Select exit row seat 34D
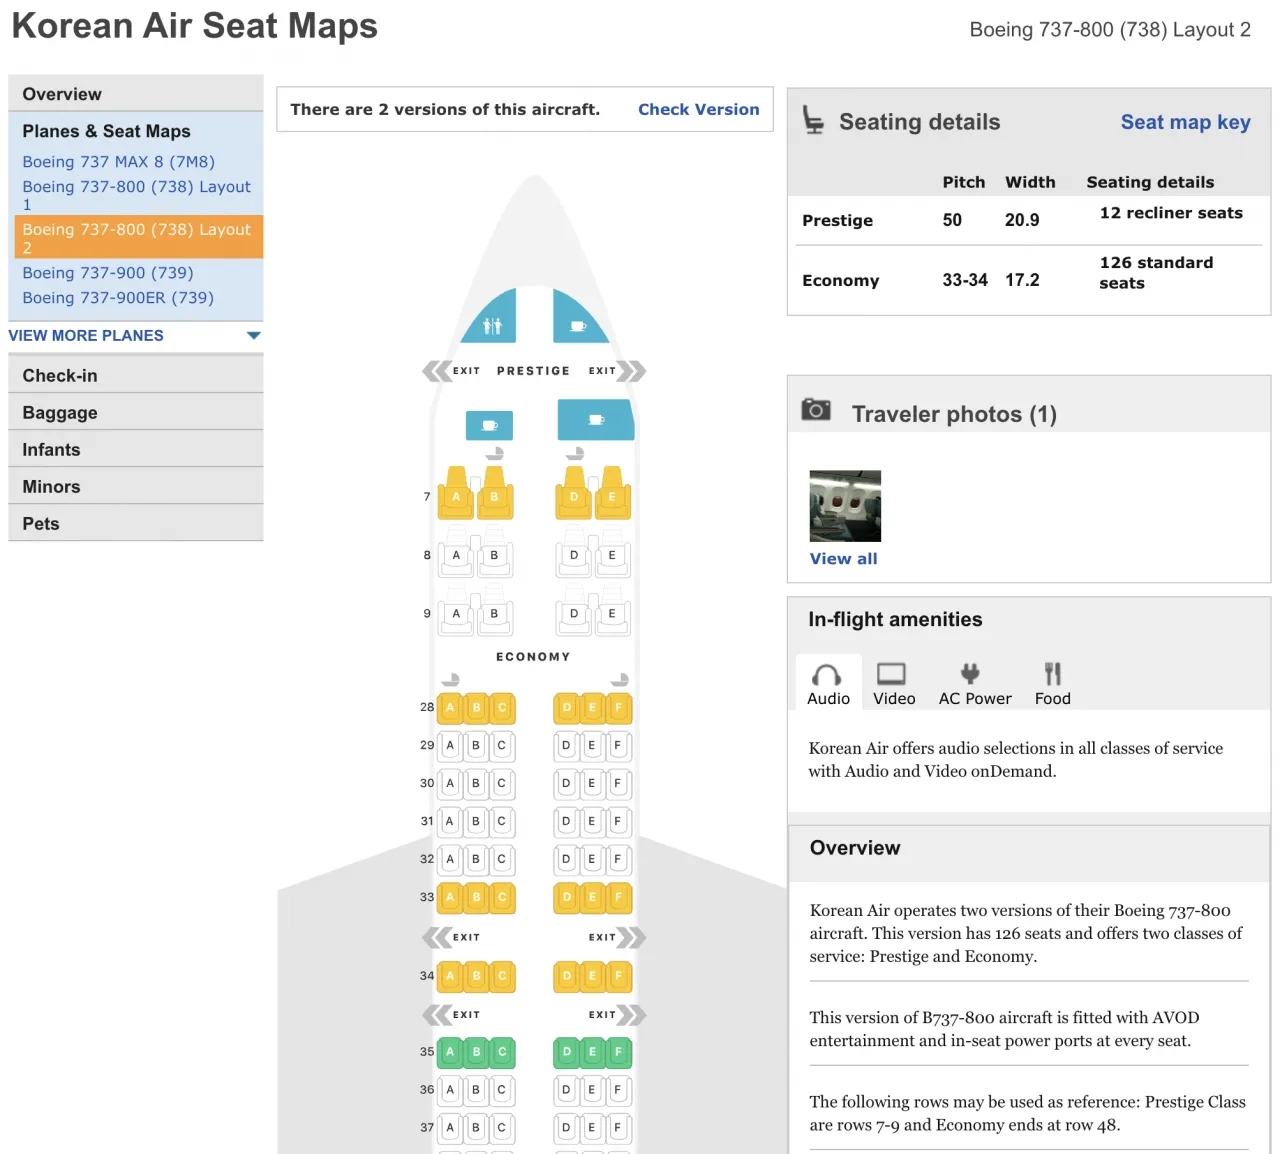Viewport: 1280px width, 1154px height. pos(566,976)
